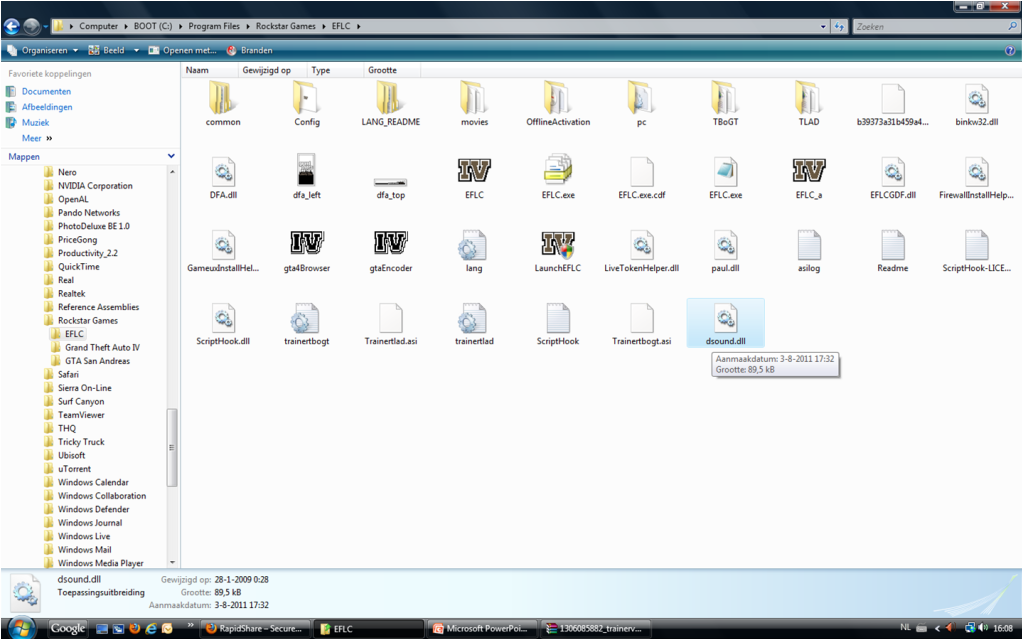Sort files by Gewijzigd op column
Viewport: 1023px width, 640px height.
(x=271, y=70)
